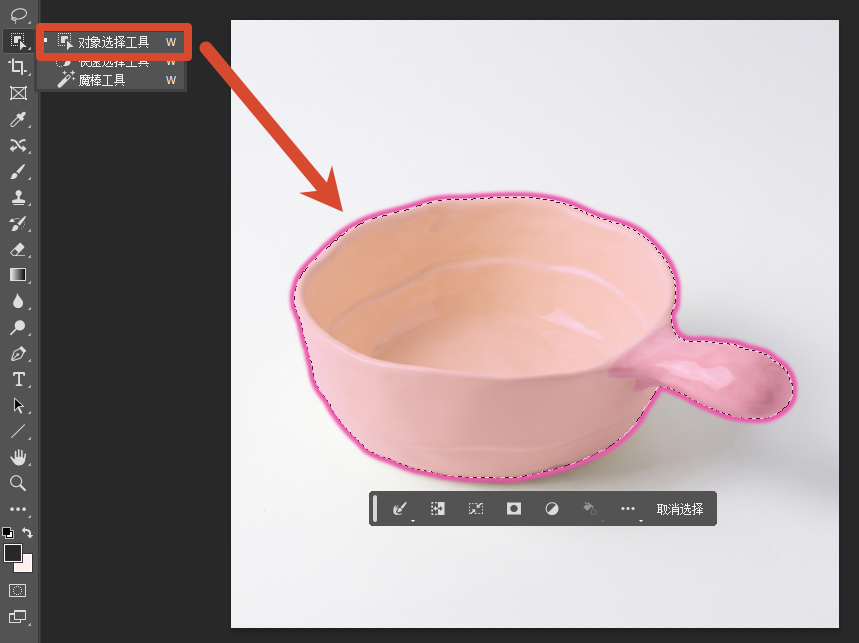Image resolution: width=859 pixels, height=643 pixels.
Task: Open the Edit Toolbar three-dots icon
Action: [x=18, y=509]
